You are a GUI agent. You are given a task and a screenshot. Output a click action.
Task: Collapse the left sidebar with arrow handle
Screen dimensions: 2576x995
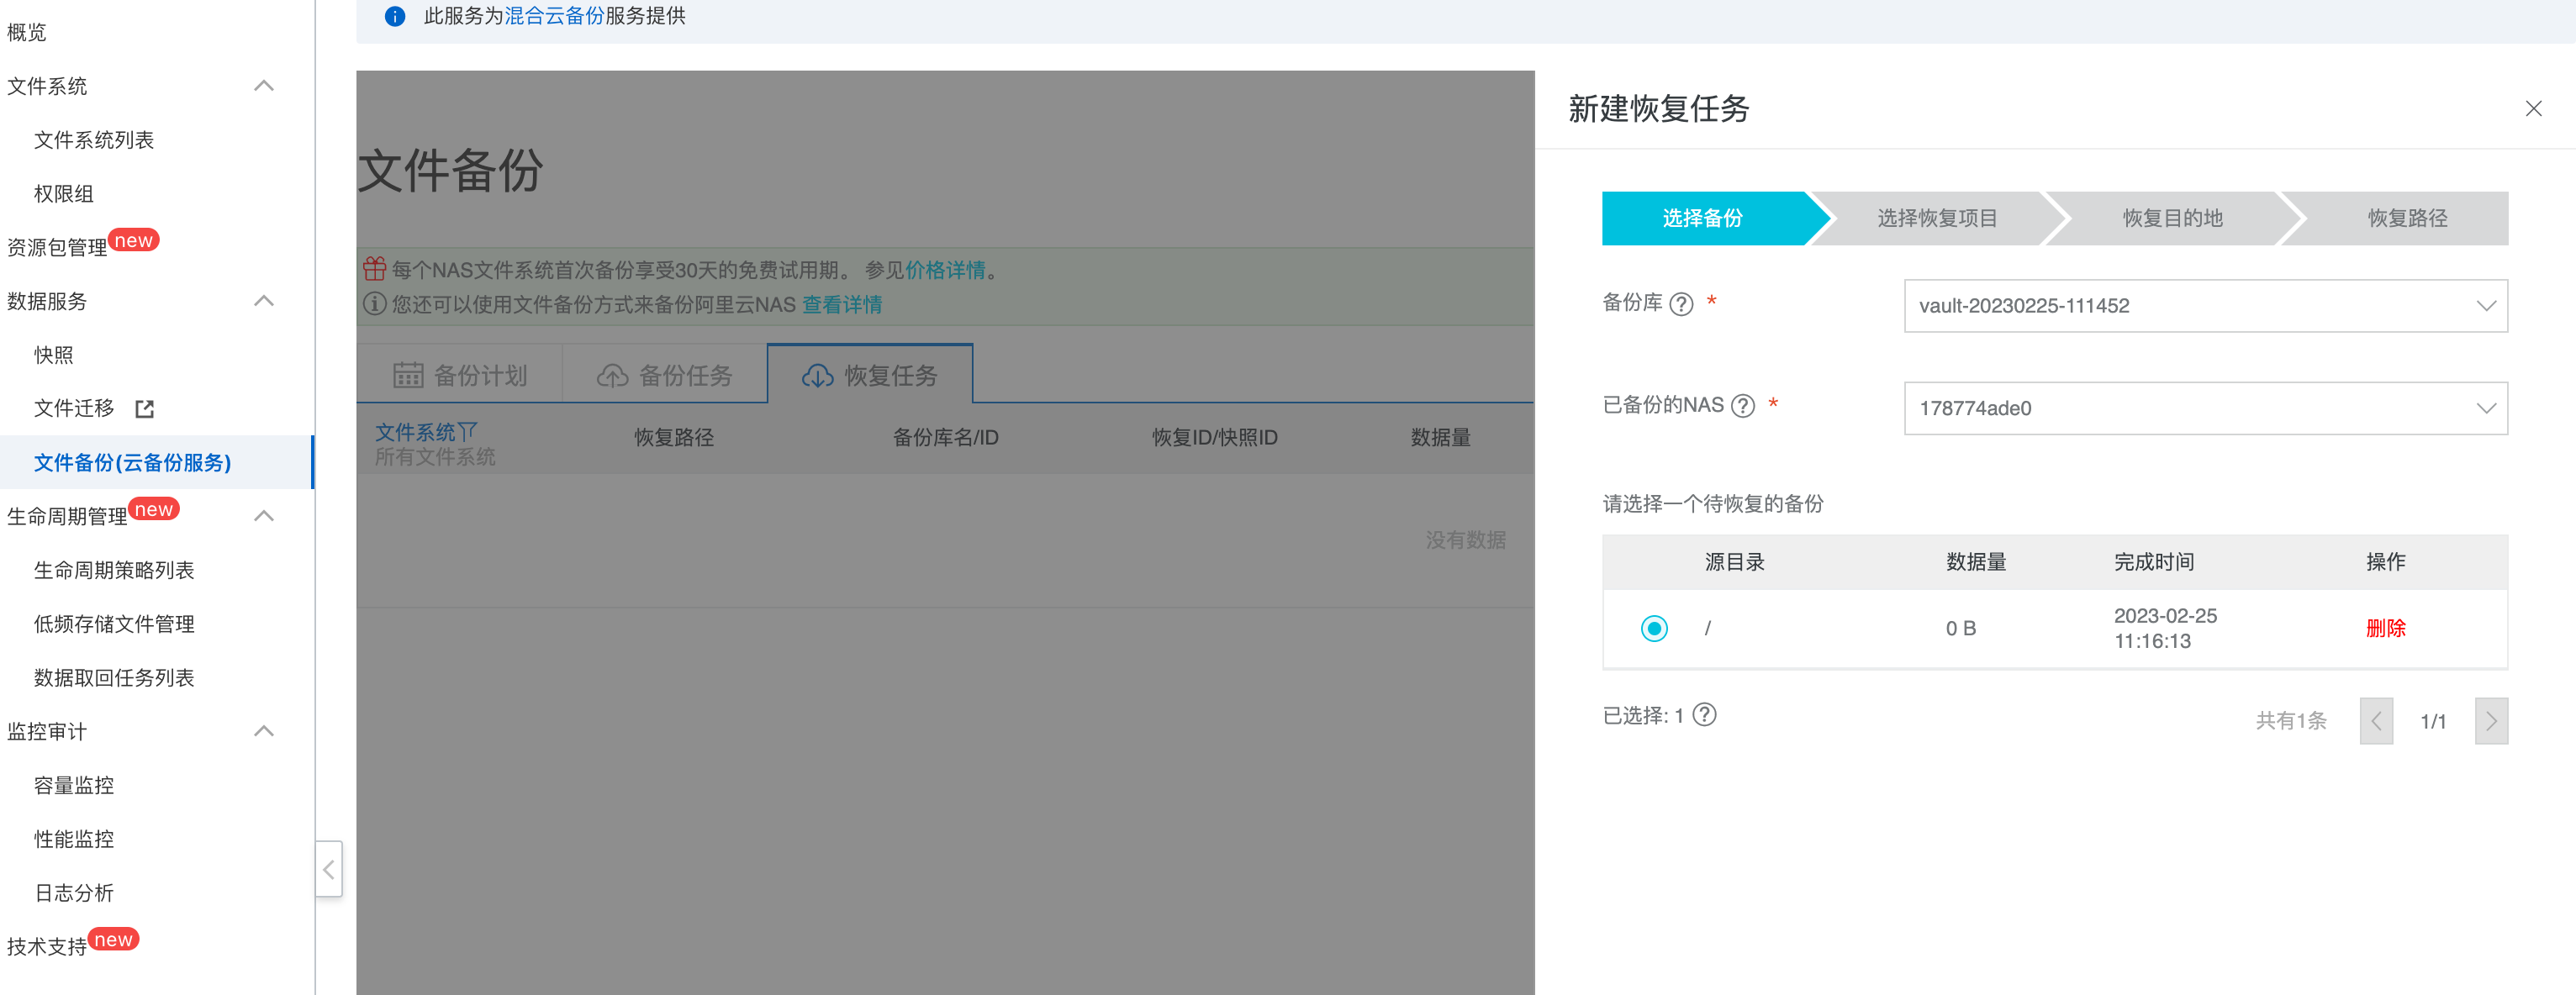tap(329, 869)
